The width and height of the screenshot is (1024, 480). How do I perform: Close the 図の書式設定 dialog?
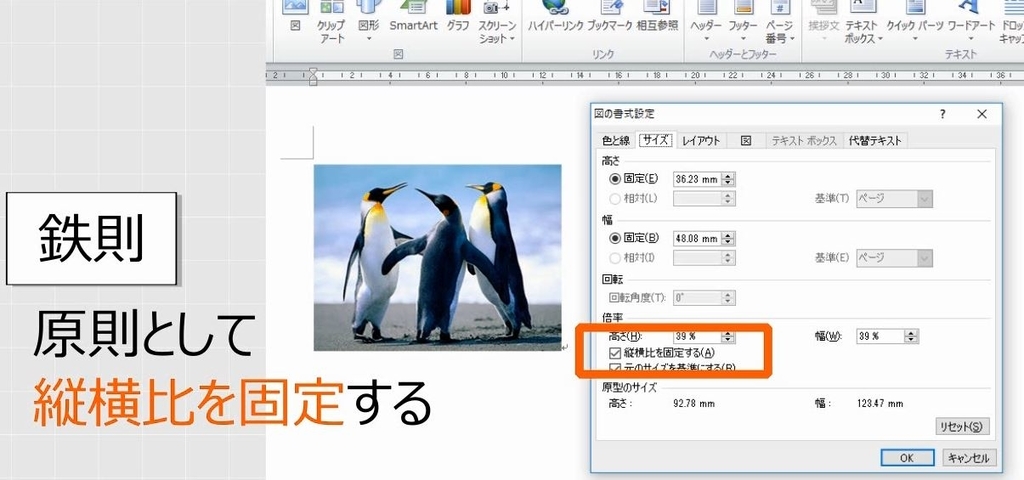(982, 114)
